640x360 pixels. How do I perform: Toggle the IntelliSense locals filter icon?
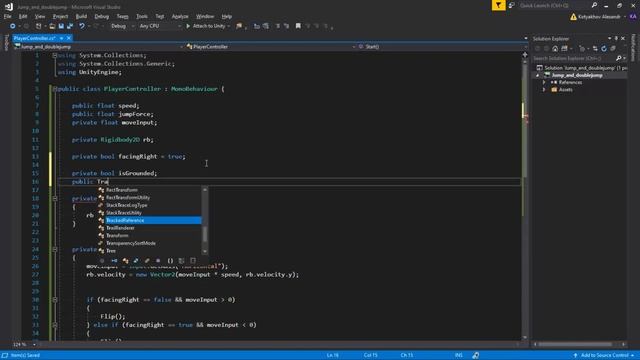tap(102, 260)
